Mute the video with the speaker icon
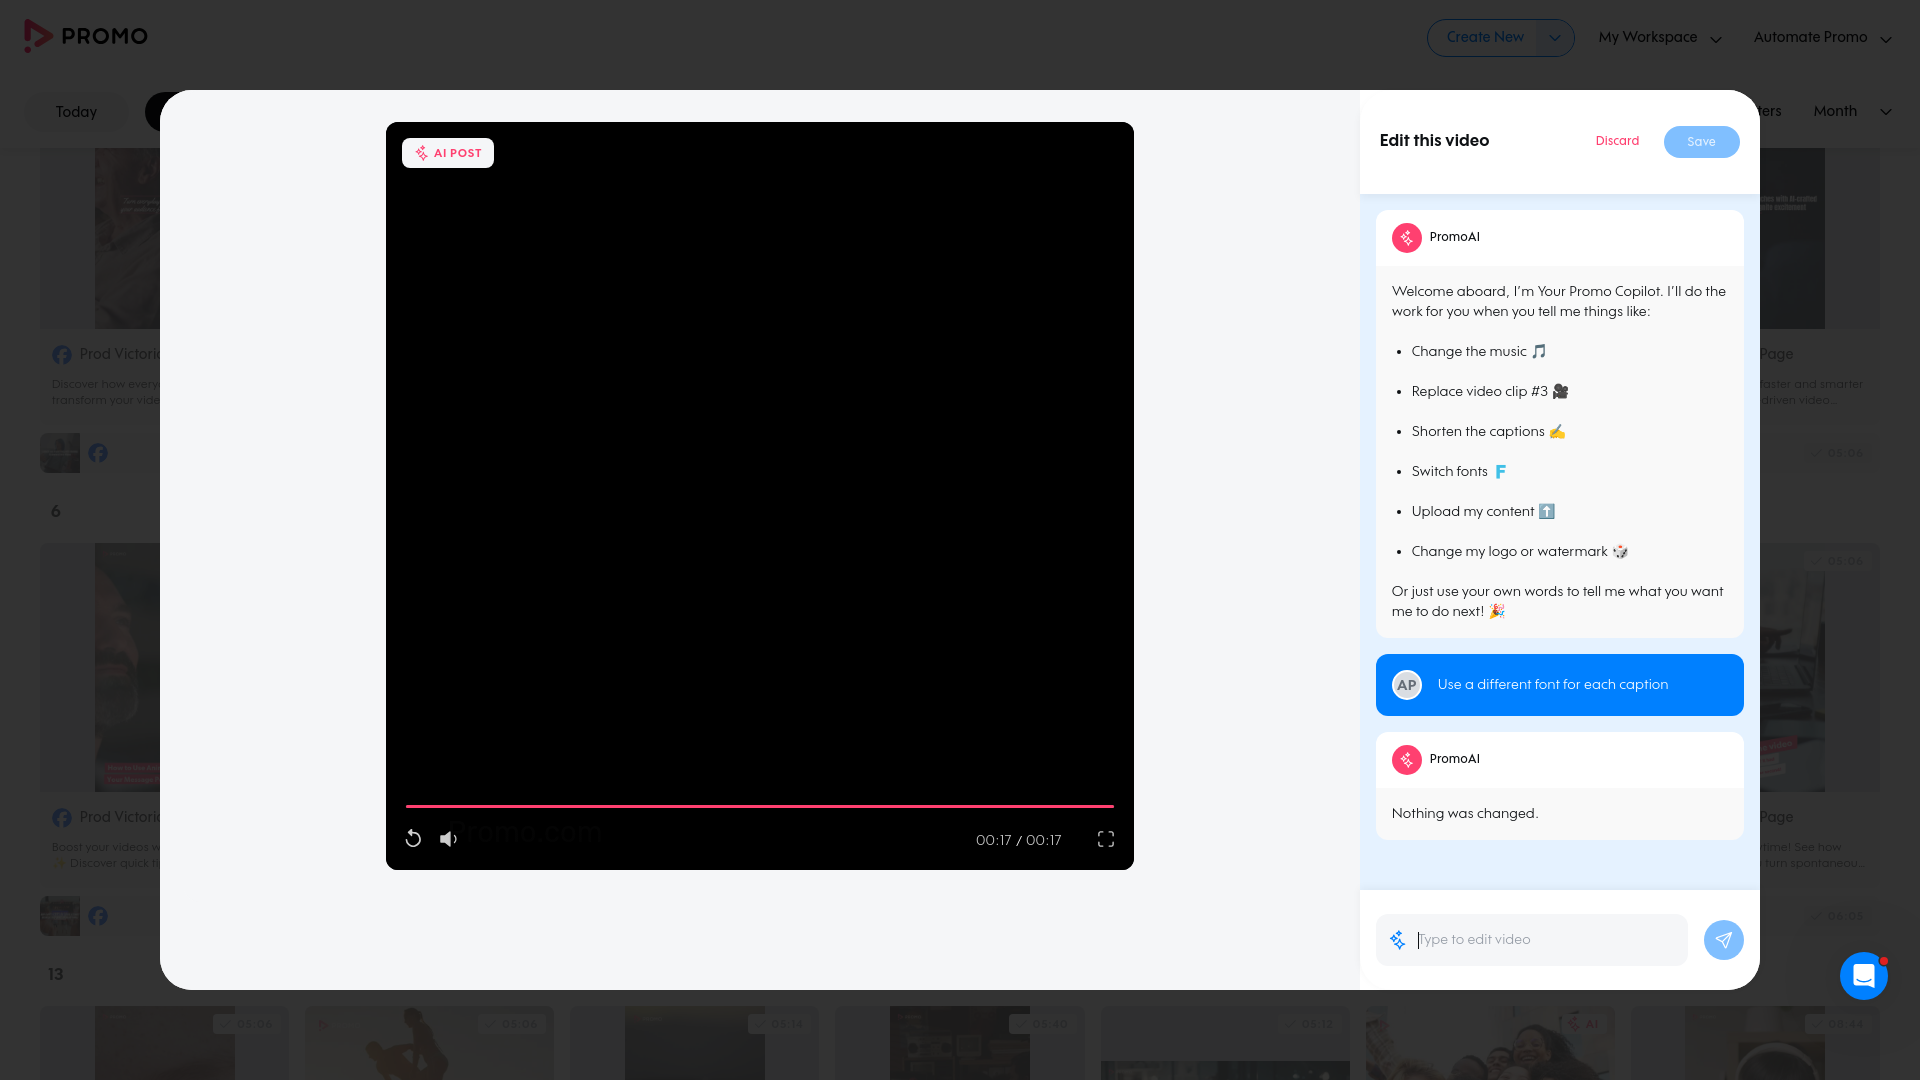The image size is (1920, 1080). tap(448, 839)
